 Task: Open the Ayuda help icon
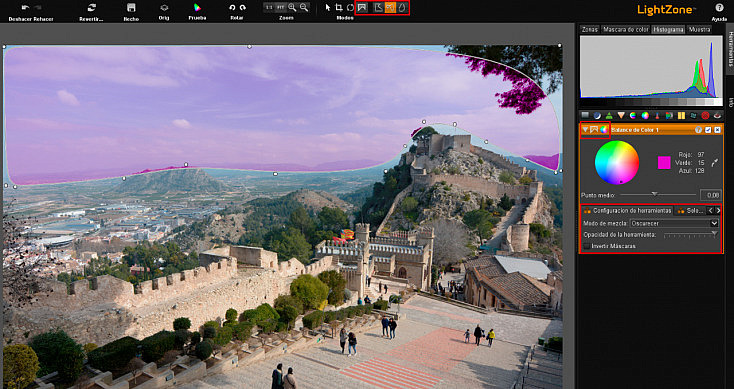tap(719, 7)
